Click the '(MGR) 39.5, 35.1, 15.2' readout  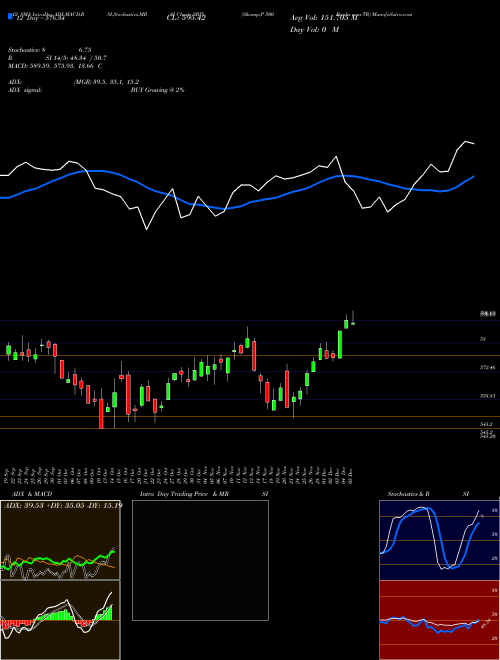pyautogui.click(x=106, y=82)
